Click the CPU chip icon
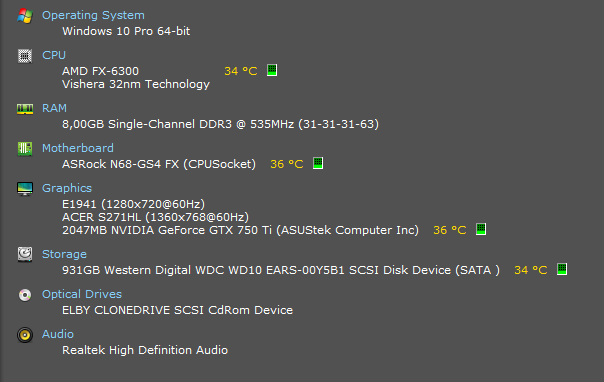 coord(25,56)
